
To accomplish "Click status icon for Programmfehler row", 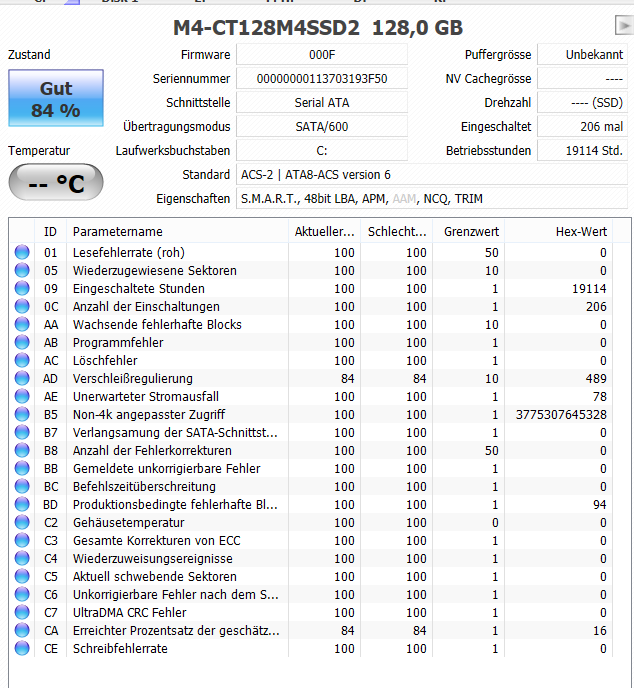I will click(x=22, y=342).
